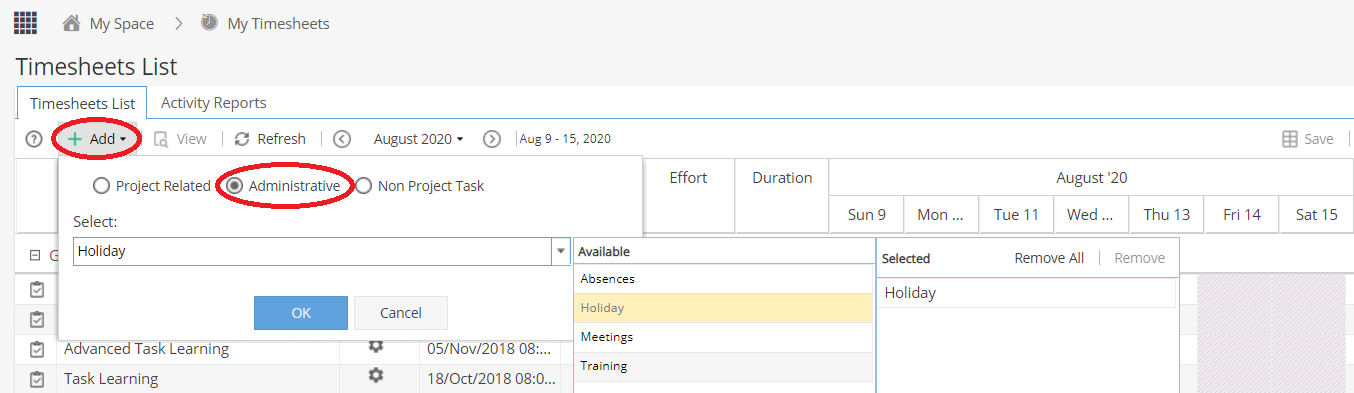This screenshot has height=393, width=1354.
Task: Go to previous period arrow icon
Action: click(342, 139)
